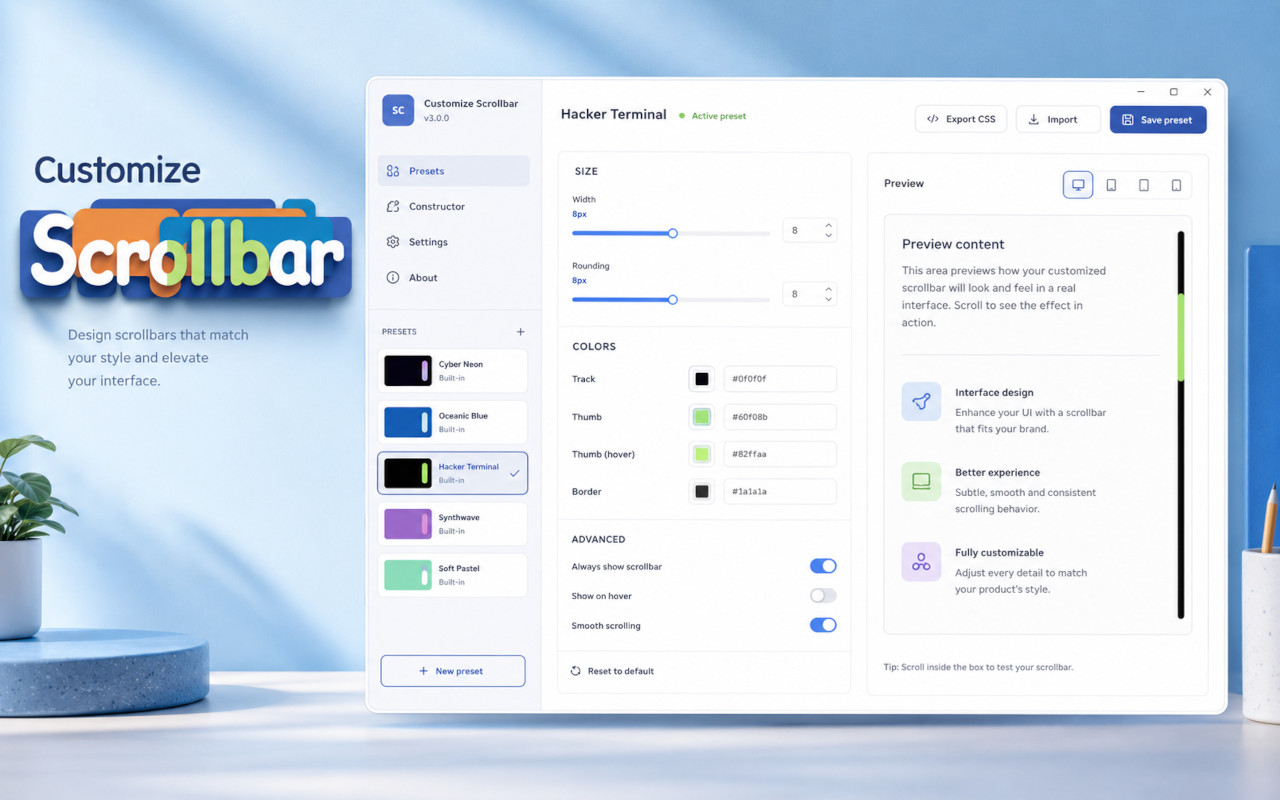1280x800 pixels.
Task: Select the Synthwave preset
Action: 453,524
